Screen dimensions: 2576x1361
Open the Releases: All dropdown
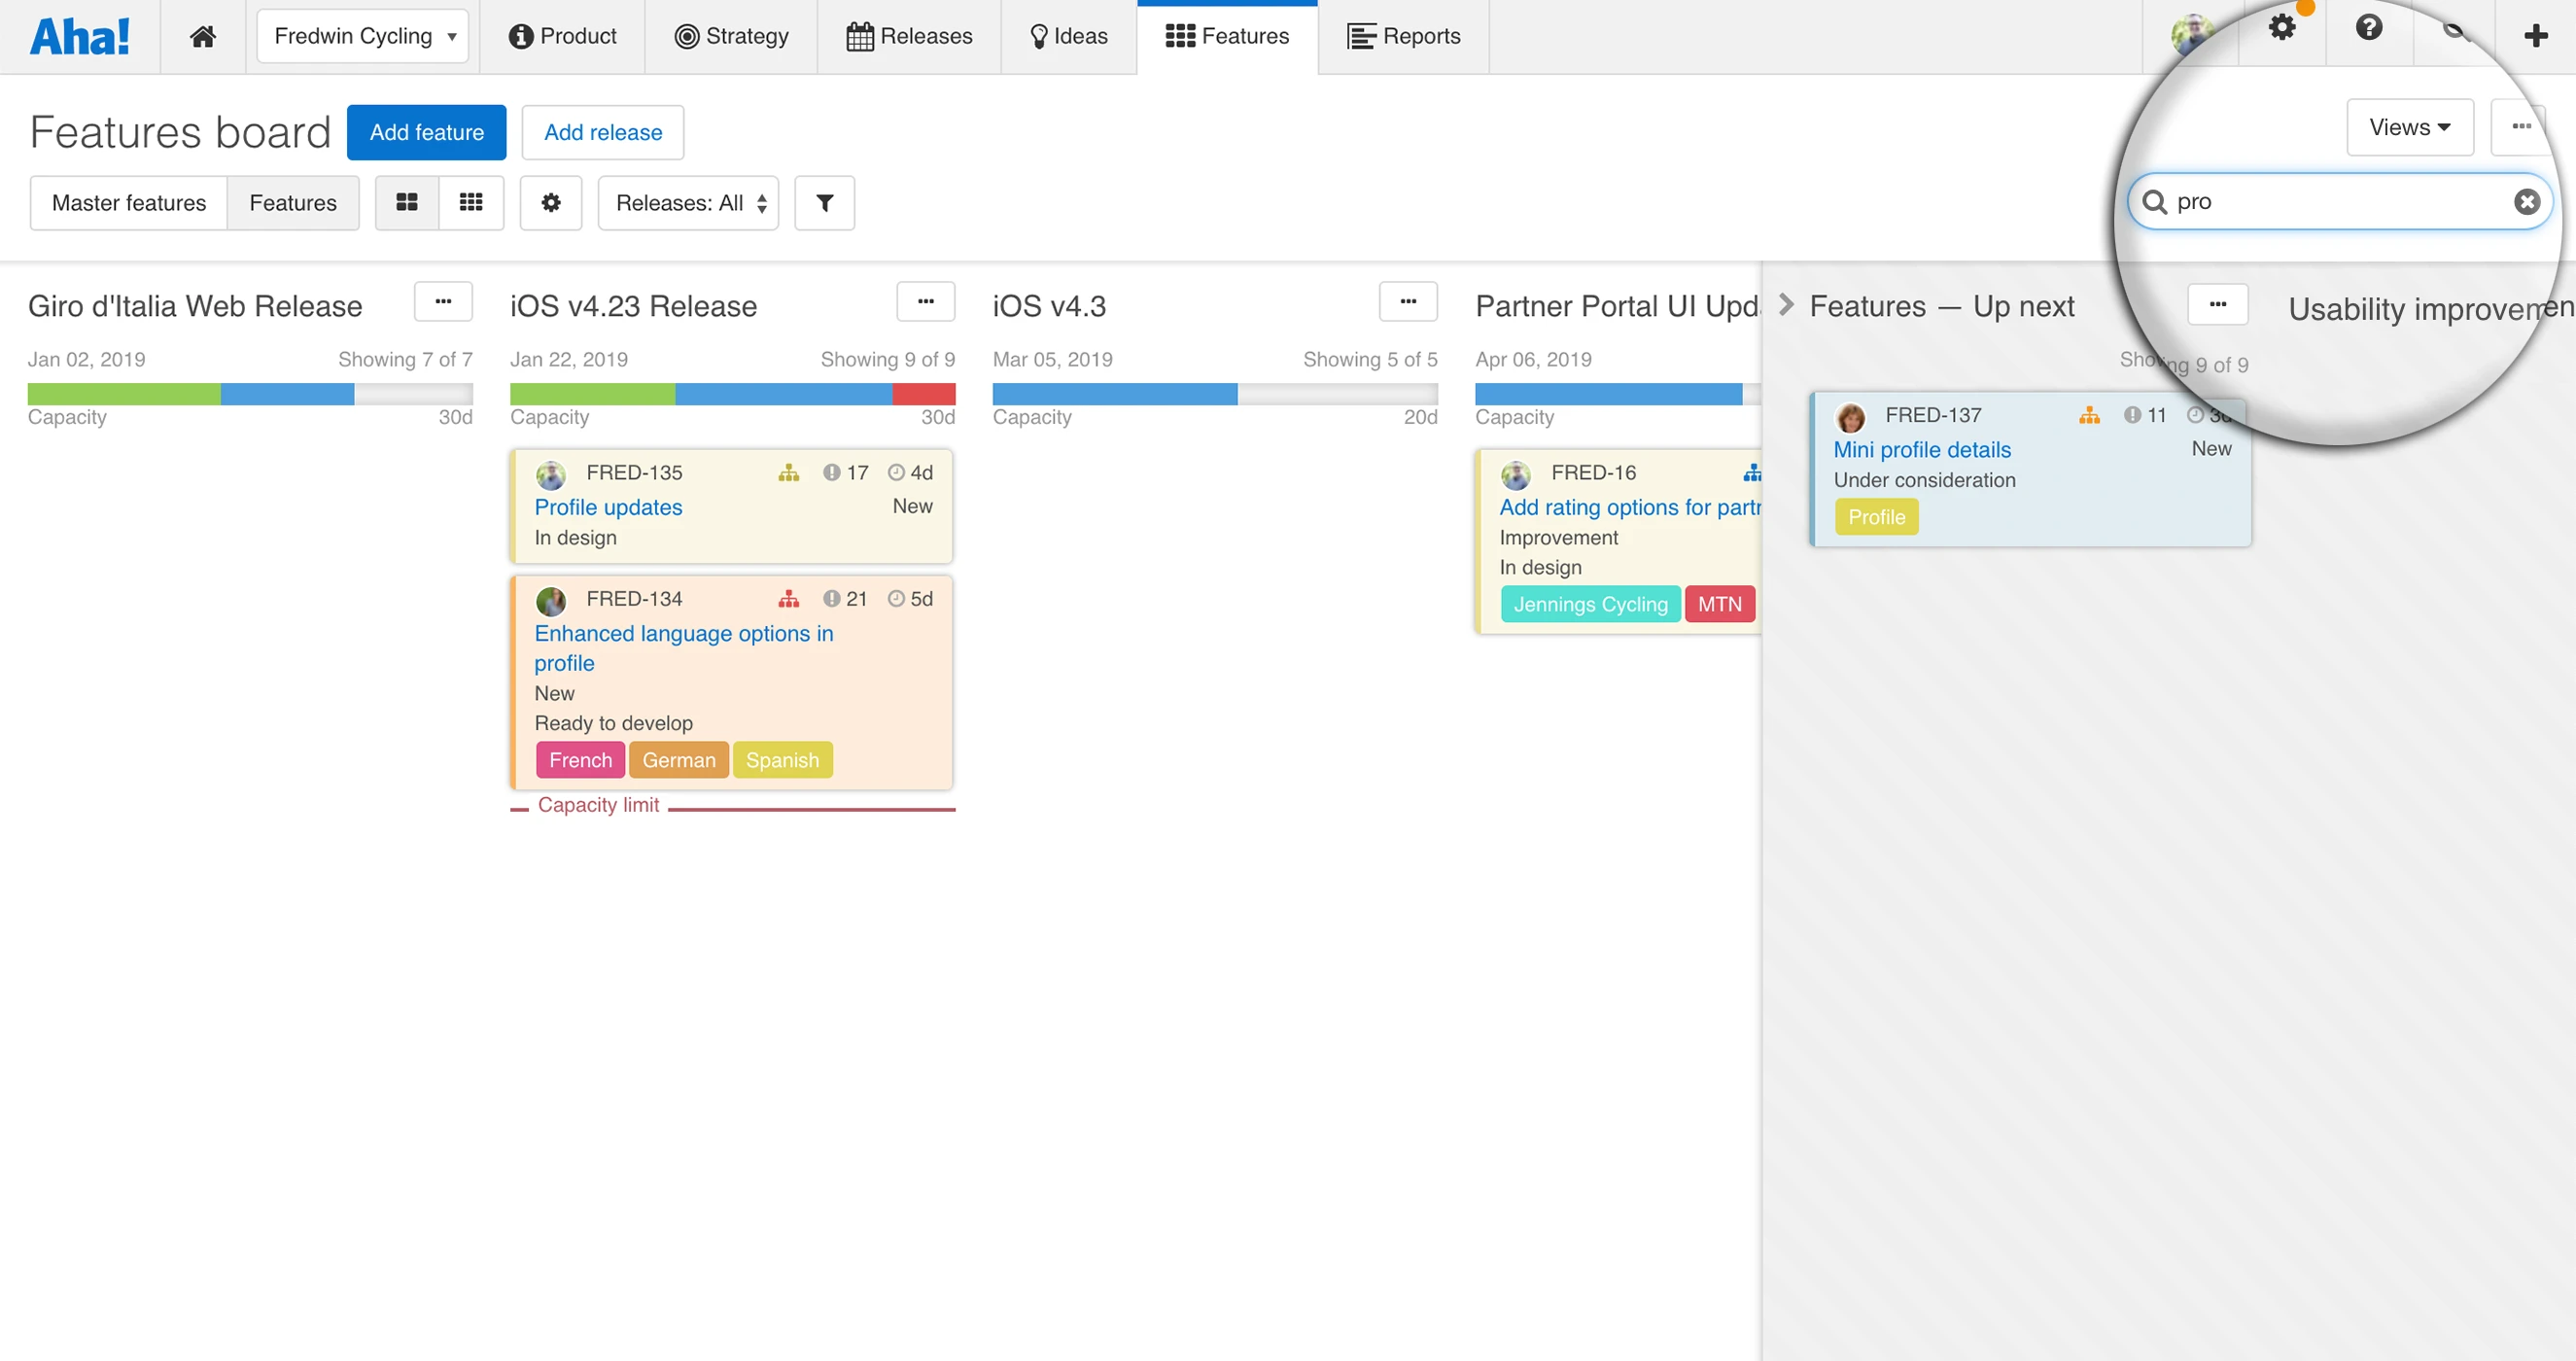[x=688, y=203]
